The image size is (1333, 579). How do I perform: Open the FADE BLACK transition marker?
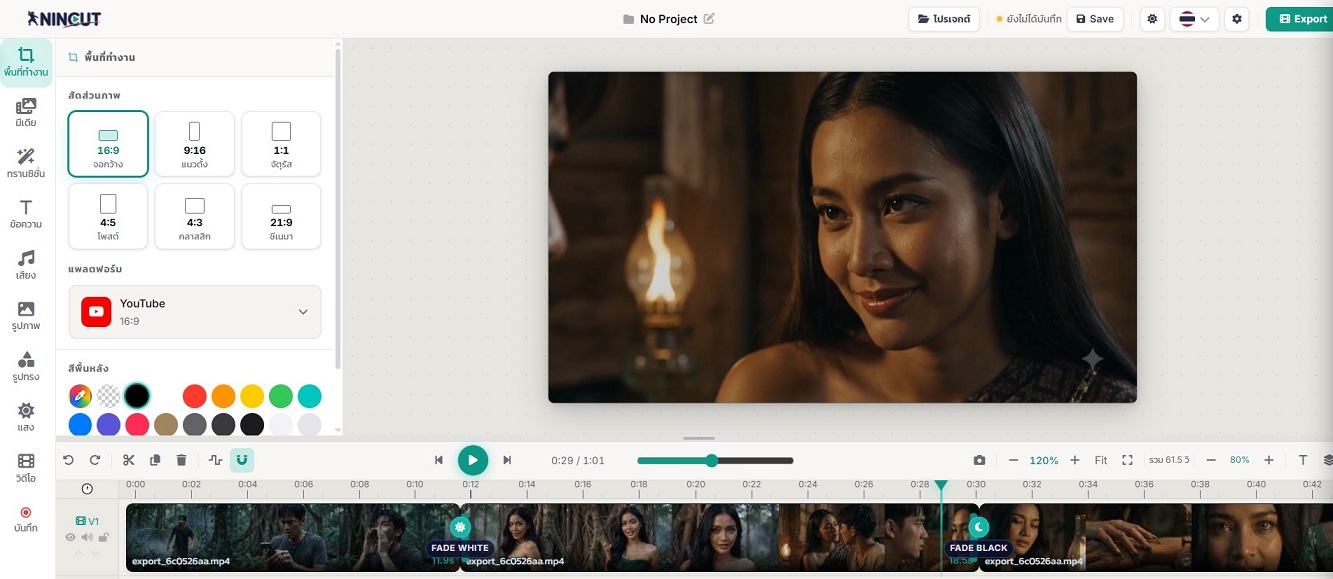coord(979,527)
